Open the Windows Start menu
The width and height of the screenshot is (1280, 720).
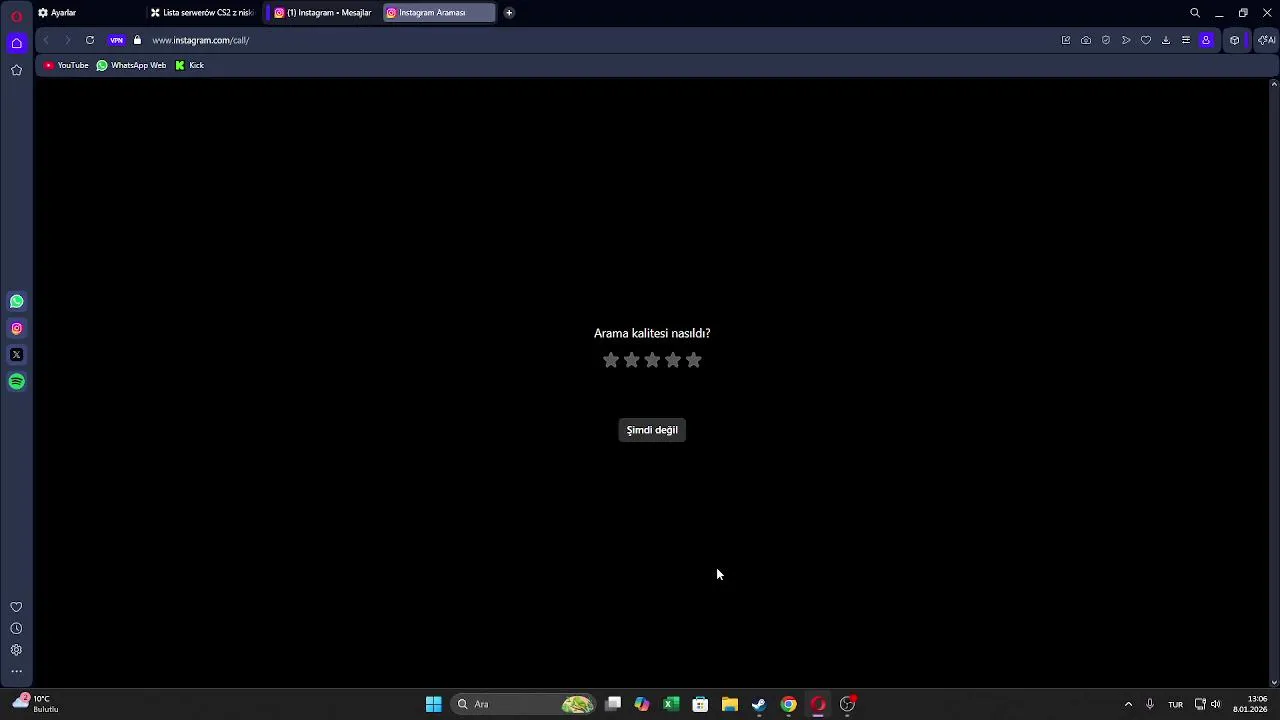(434, 704)
